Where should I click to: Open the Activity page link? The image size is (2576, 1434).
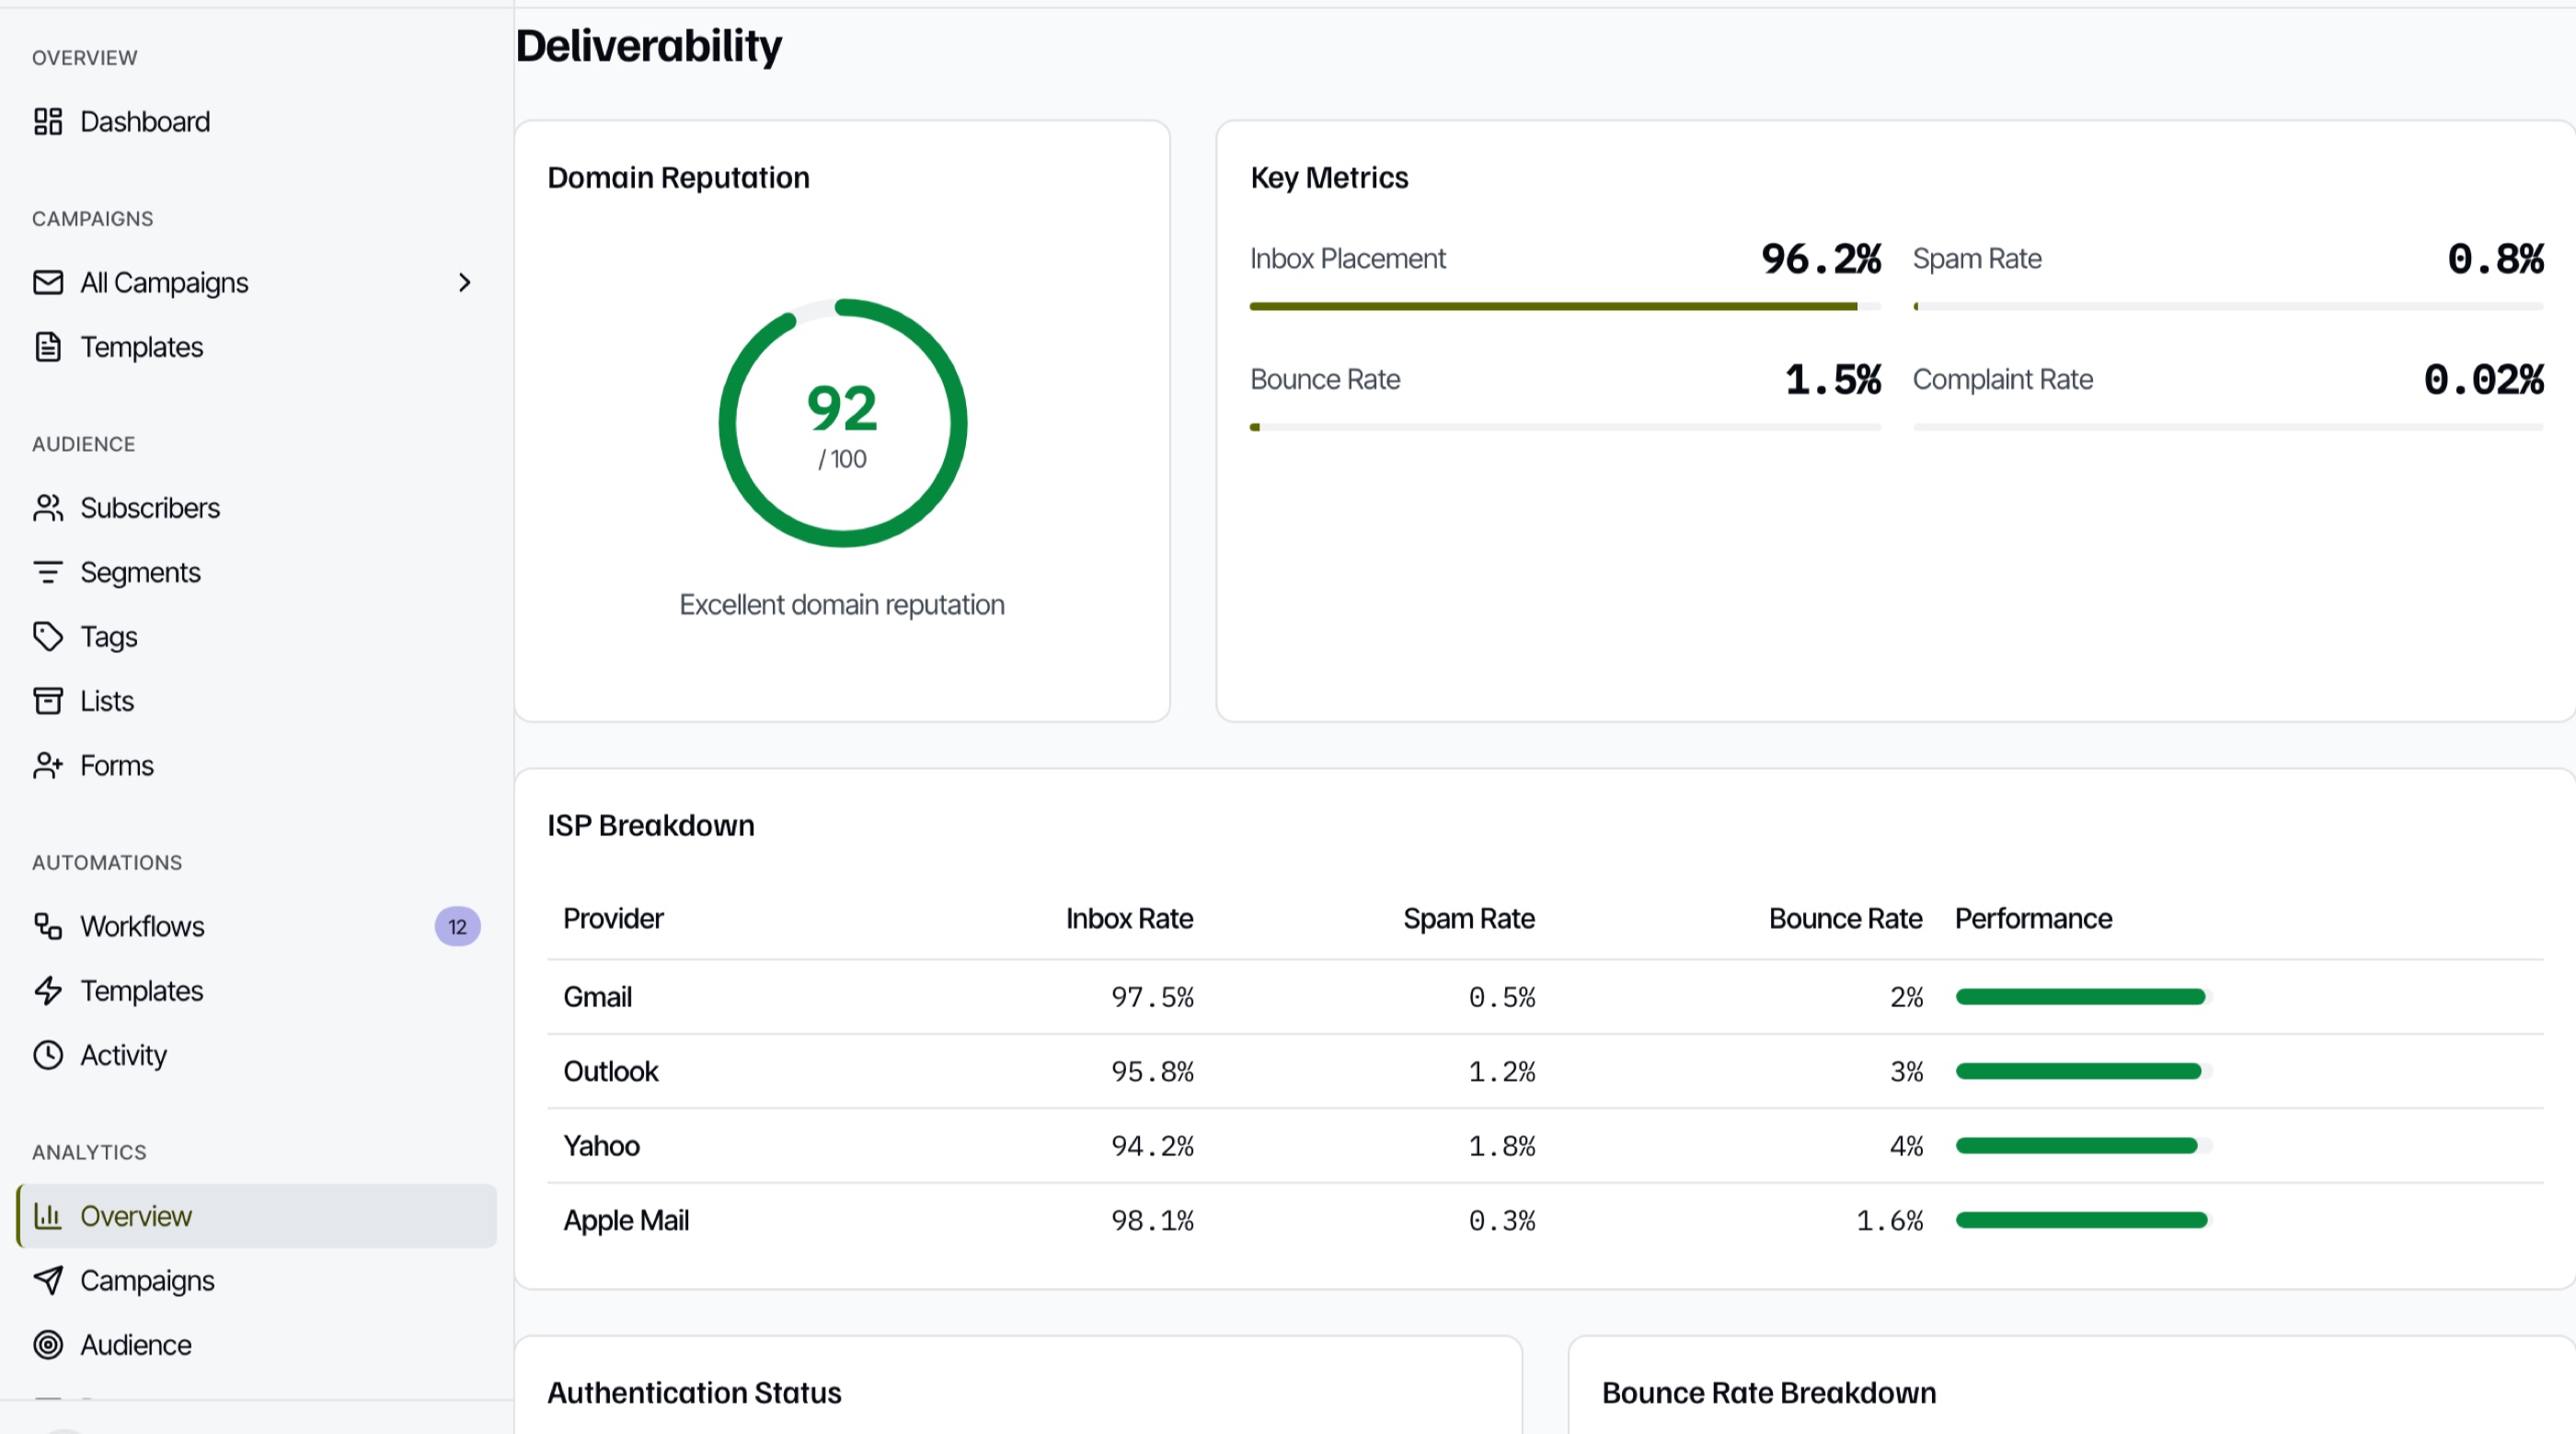(x=256, y=1055)
